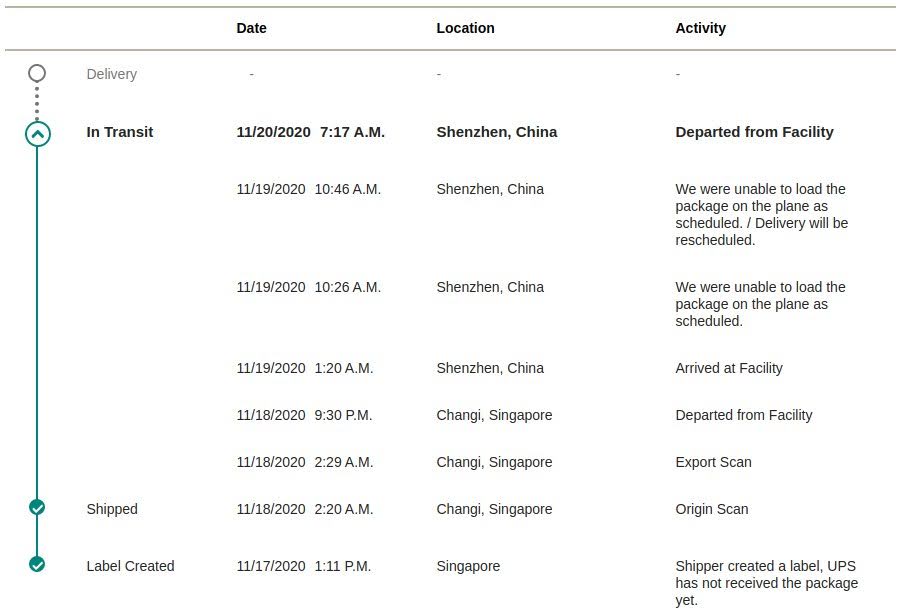Collapse the In Transit chevron icon

tap(37, 134)
